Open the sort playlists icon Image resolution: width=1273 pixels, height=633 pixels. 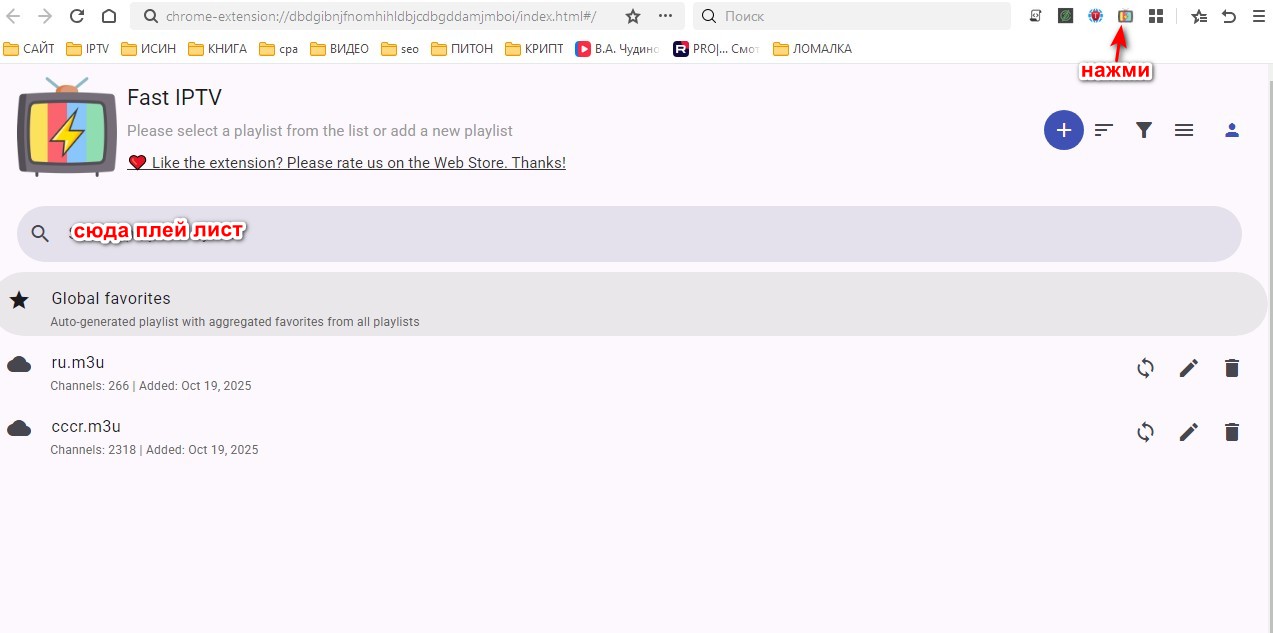pyautogui.click(x=1104, y=130)
